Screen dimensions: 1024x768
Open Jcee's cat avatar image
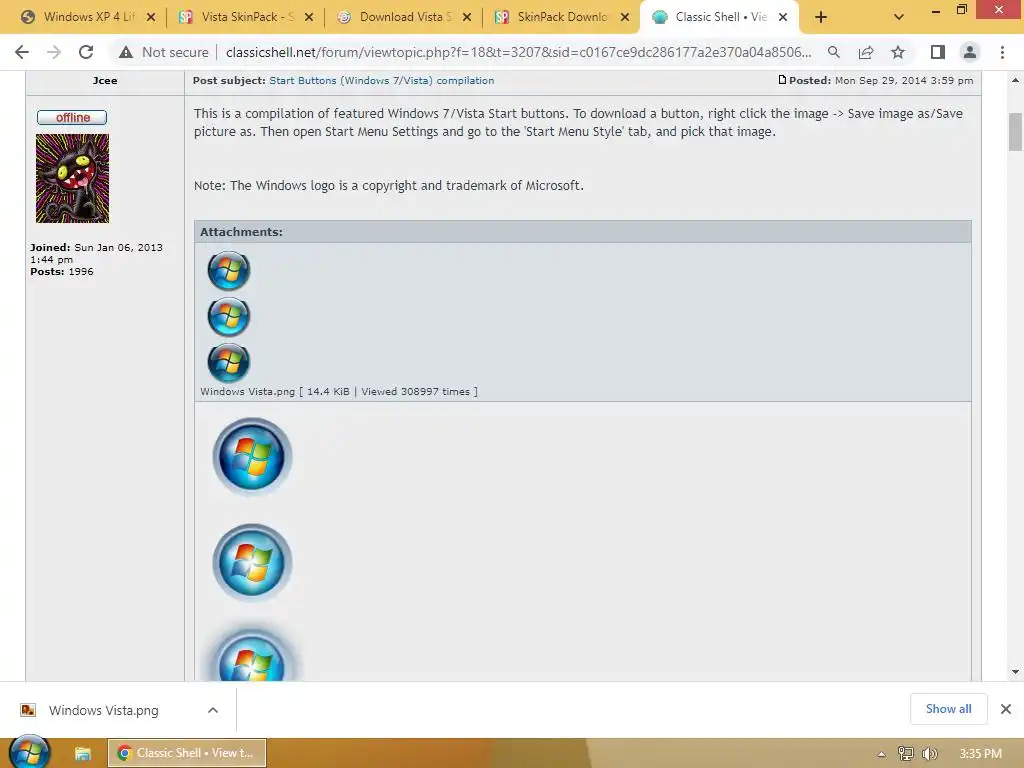pyautogui.click(x=72, y=178)
